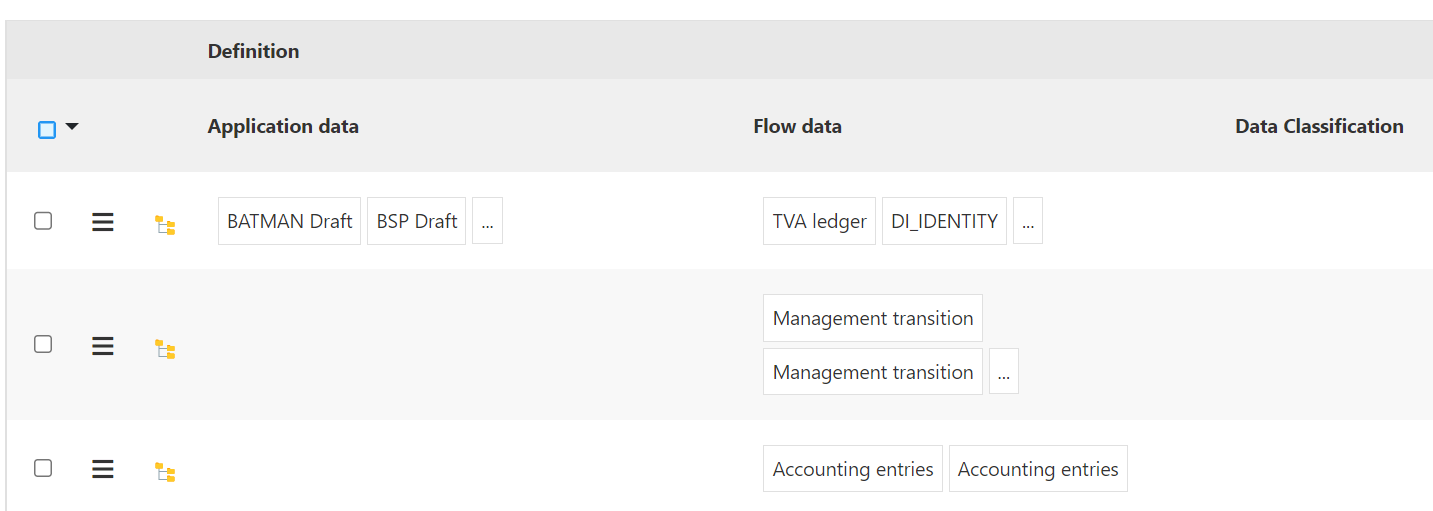Expand more application data after BSP Draft
The width and height of the screenshot is (1433, 511).
pyautogui.click(x=487, y=221)
